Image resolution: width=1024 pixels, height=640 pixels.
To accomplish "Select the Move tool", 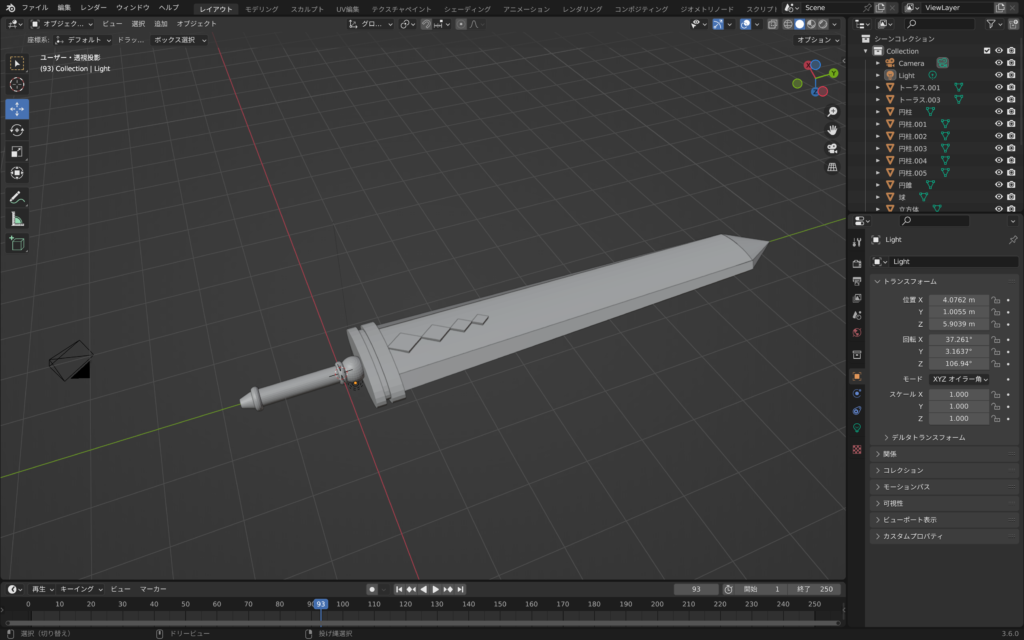I will 17,108.
